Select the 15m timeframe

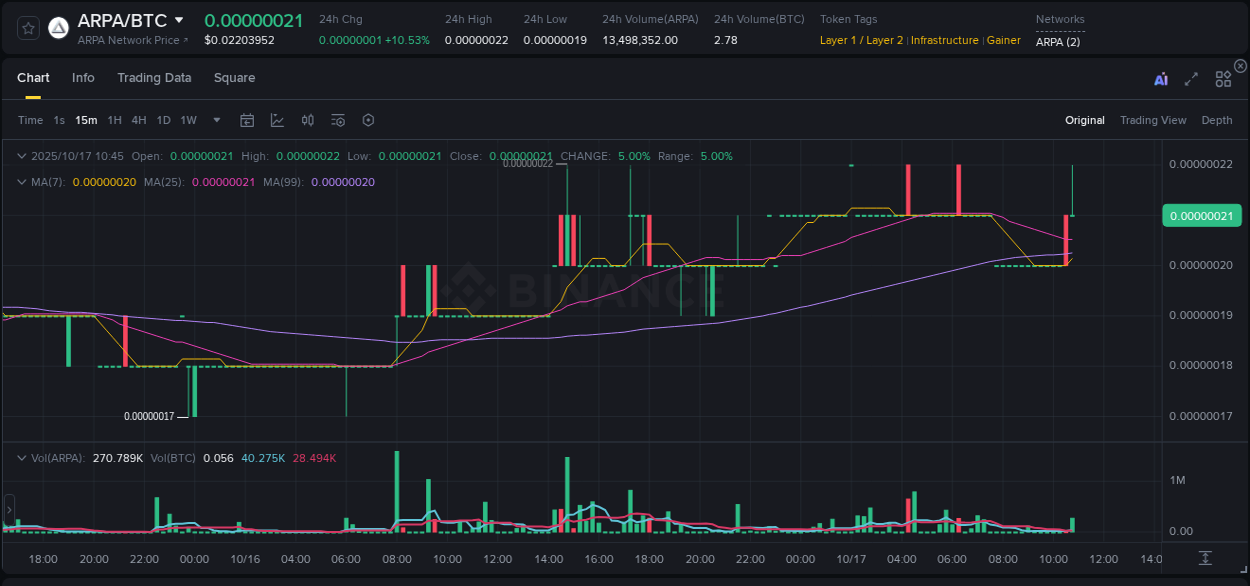[x=86, y=120]
